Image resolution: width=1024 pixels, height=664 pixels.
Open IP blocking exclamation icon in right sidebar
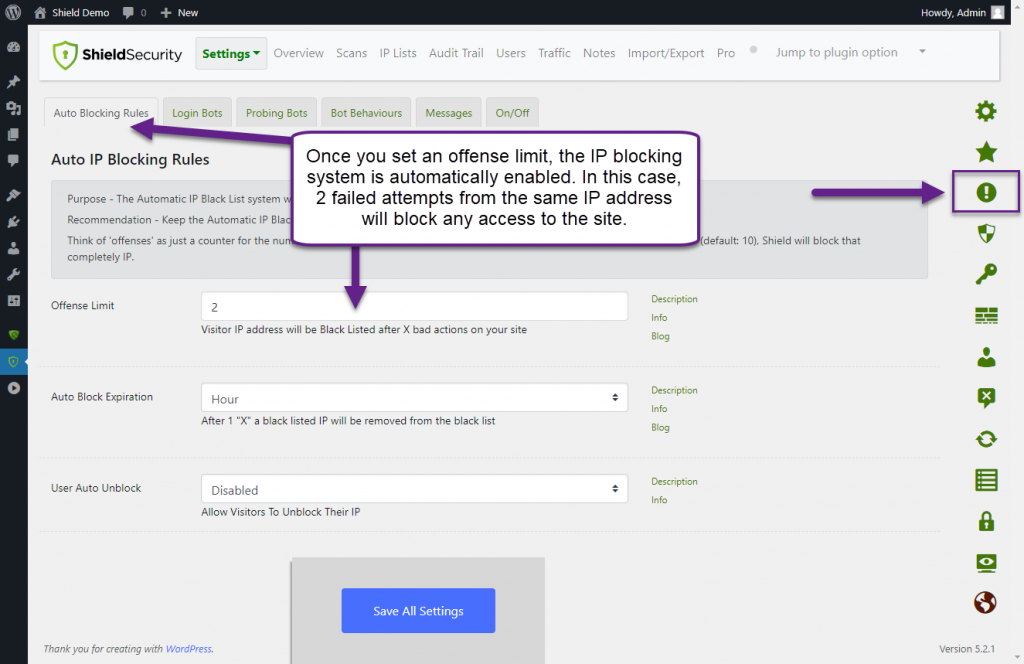click(986, 193)
